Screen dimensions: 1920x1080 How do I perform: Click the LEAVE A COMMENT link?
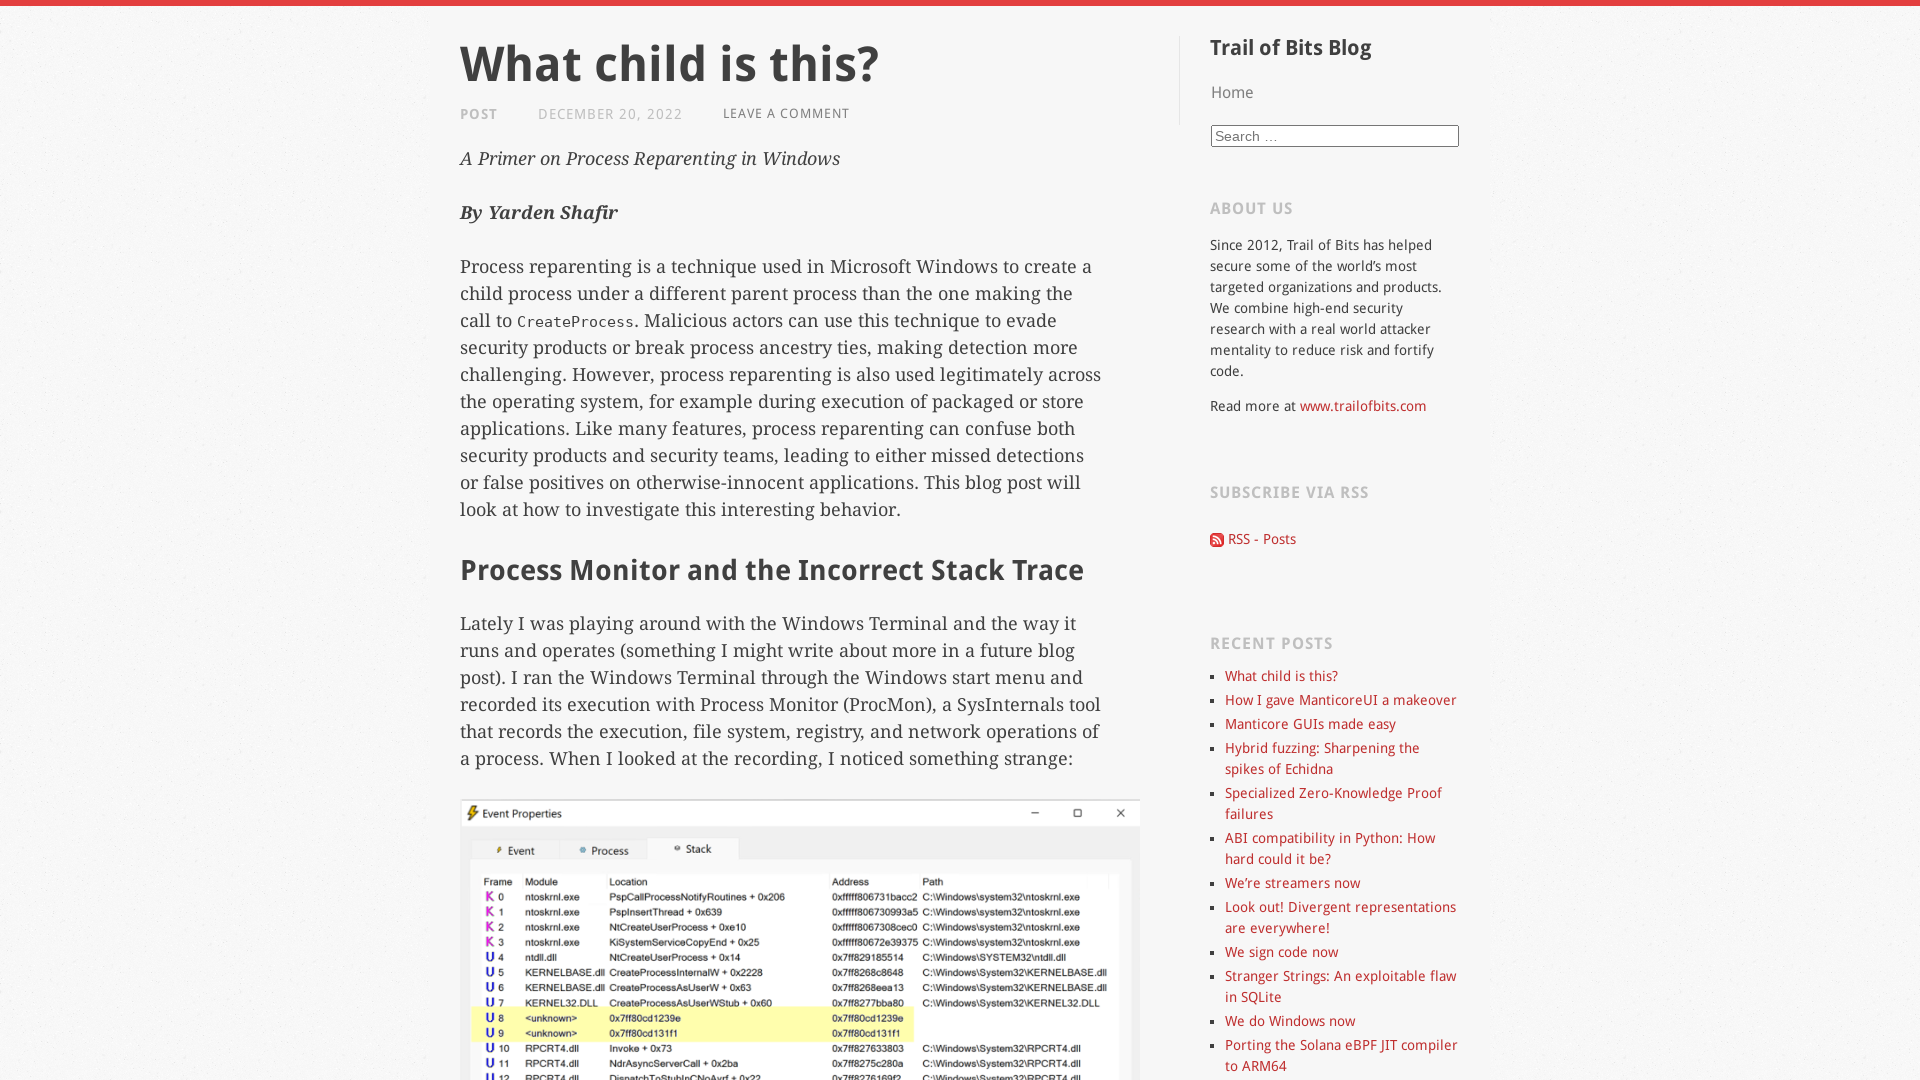786,113
